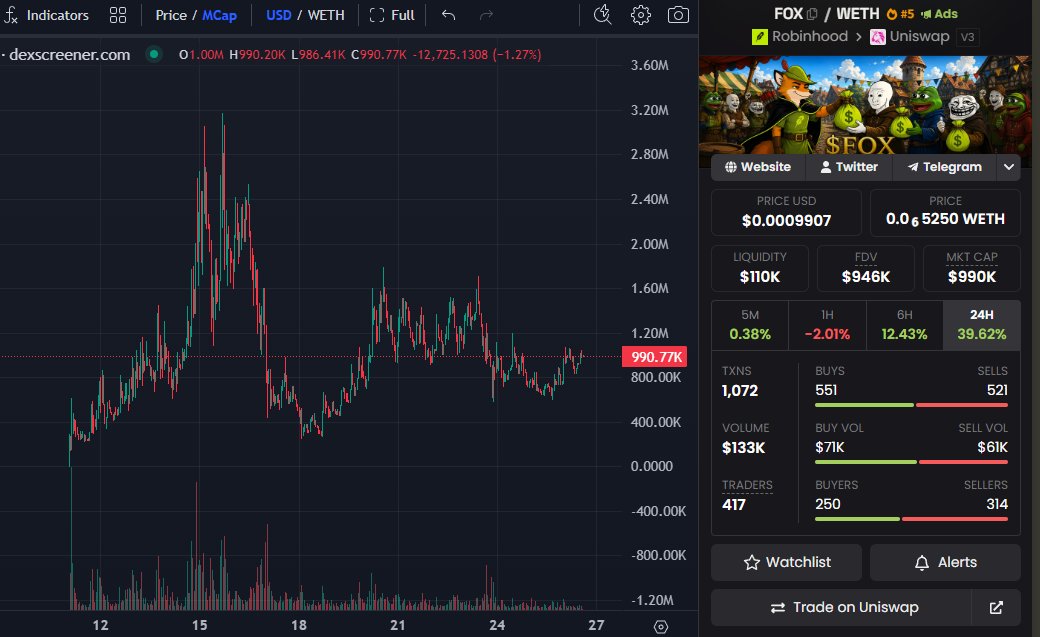Open the Uniswap DEX link
1040x637 pixels.
pyautogui.click(x=910, y=36)
